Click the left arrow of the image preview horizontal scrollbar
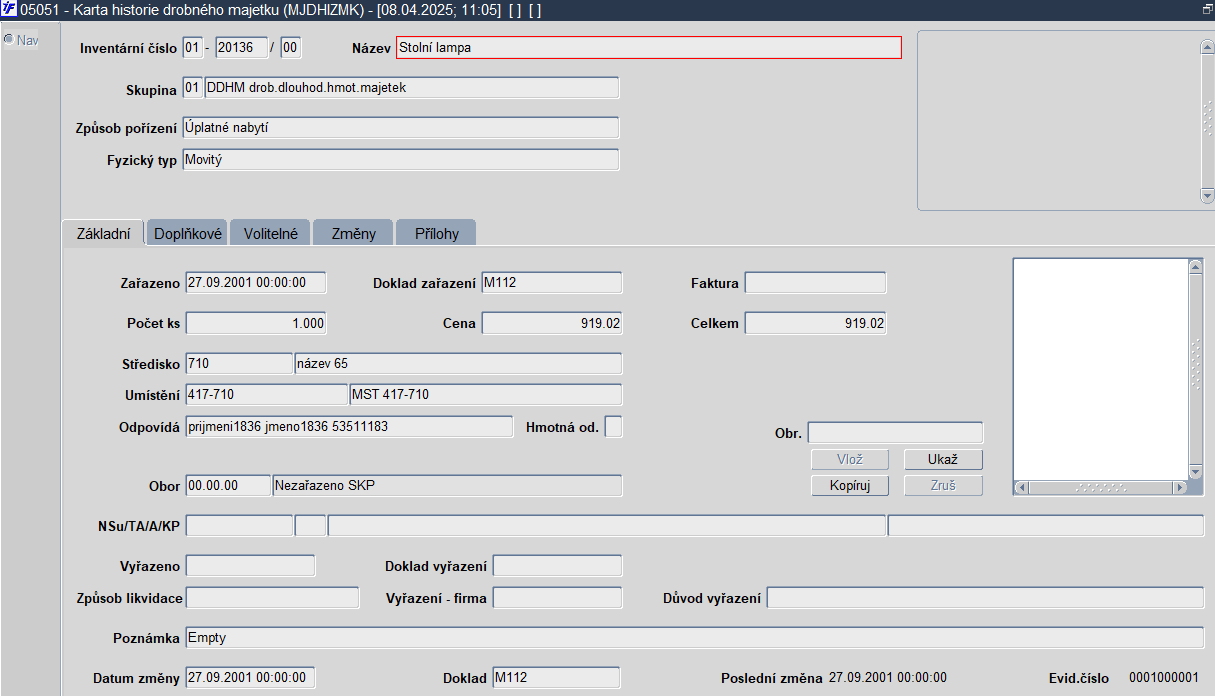This screenshot has width=1215, height=696. click(x=1021, y=487)
